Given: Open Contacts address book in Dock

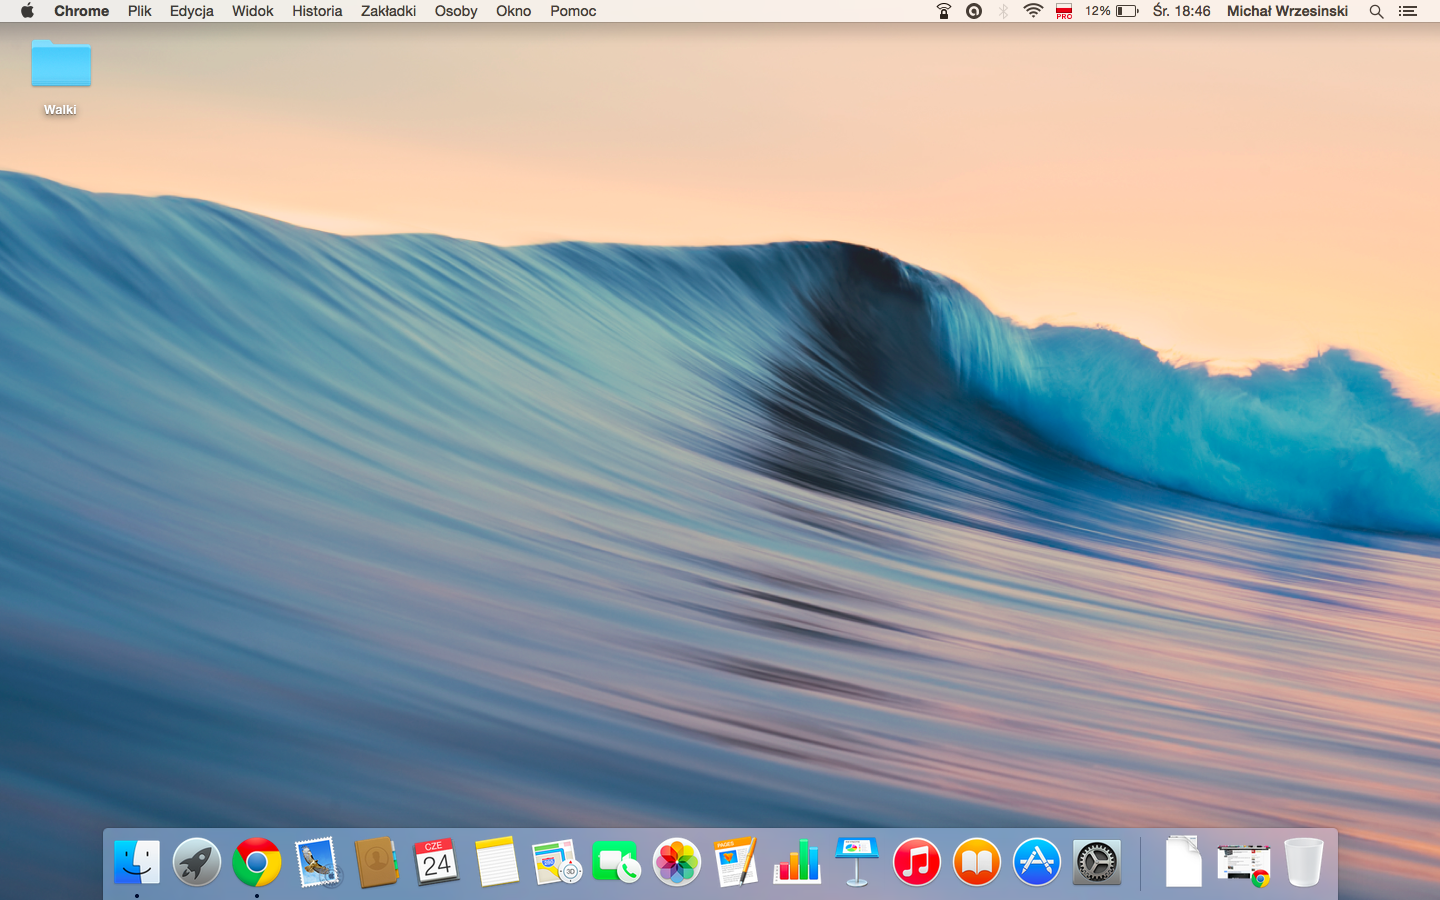Looking at the screenshot, I should point(377,862).
